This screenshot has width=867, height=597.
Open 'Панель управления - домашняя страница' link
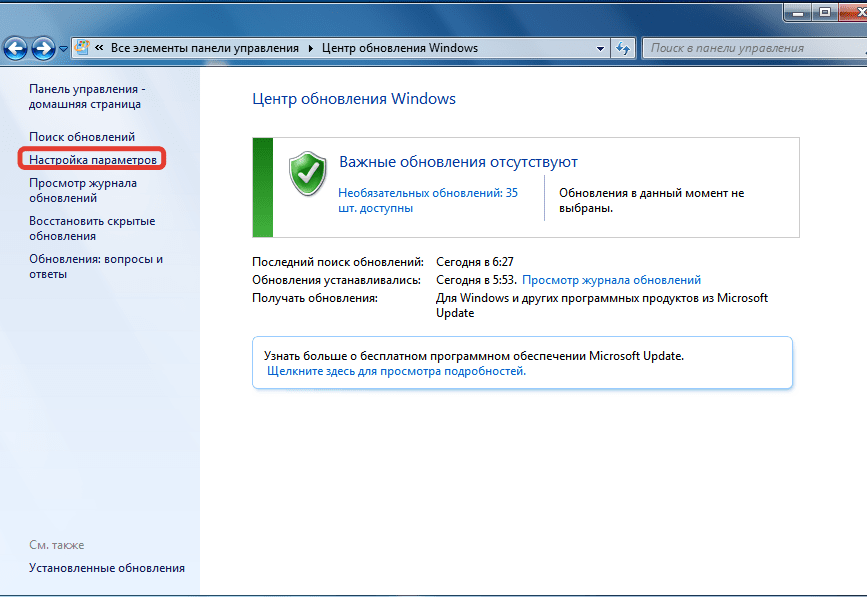pyautogui.click(x=87, y=96)
